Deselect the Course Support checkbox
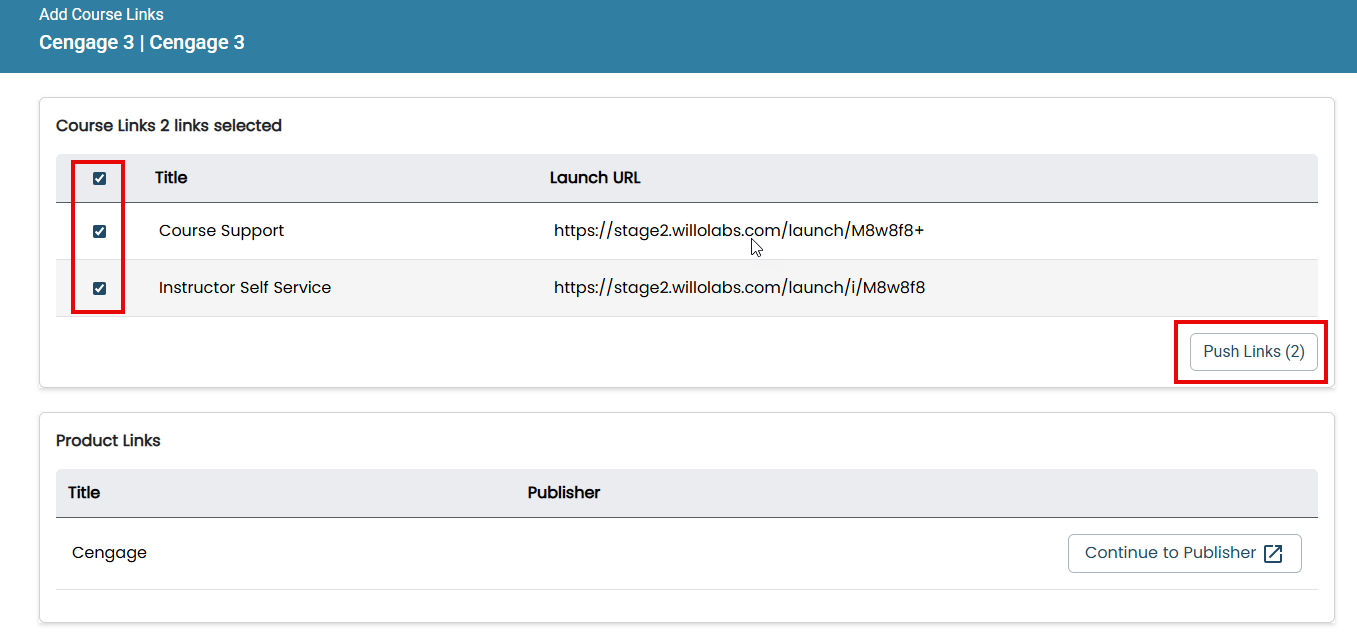The image size is (1357, 643). coord(98,231)
